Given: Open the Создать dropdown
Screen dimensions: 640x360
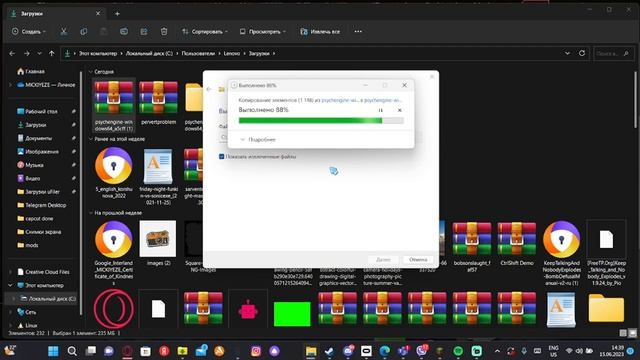Looking at the screenshot, I should coord(29,31).
